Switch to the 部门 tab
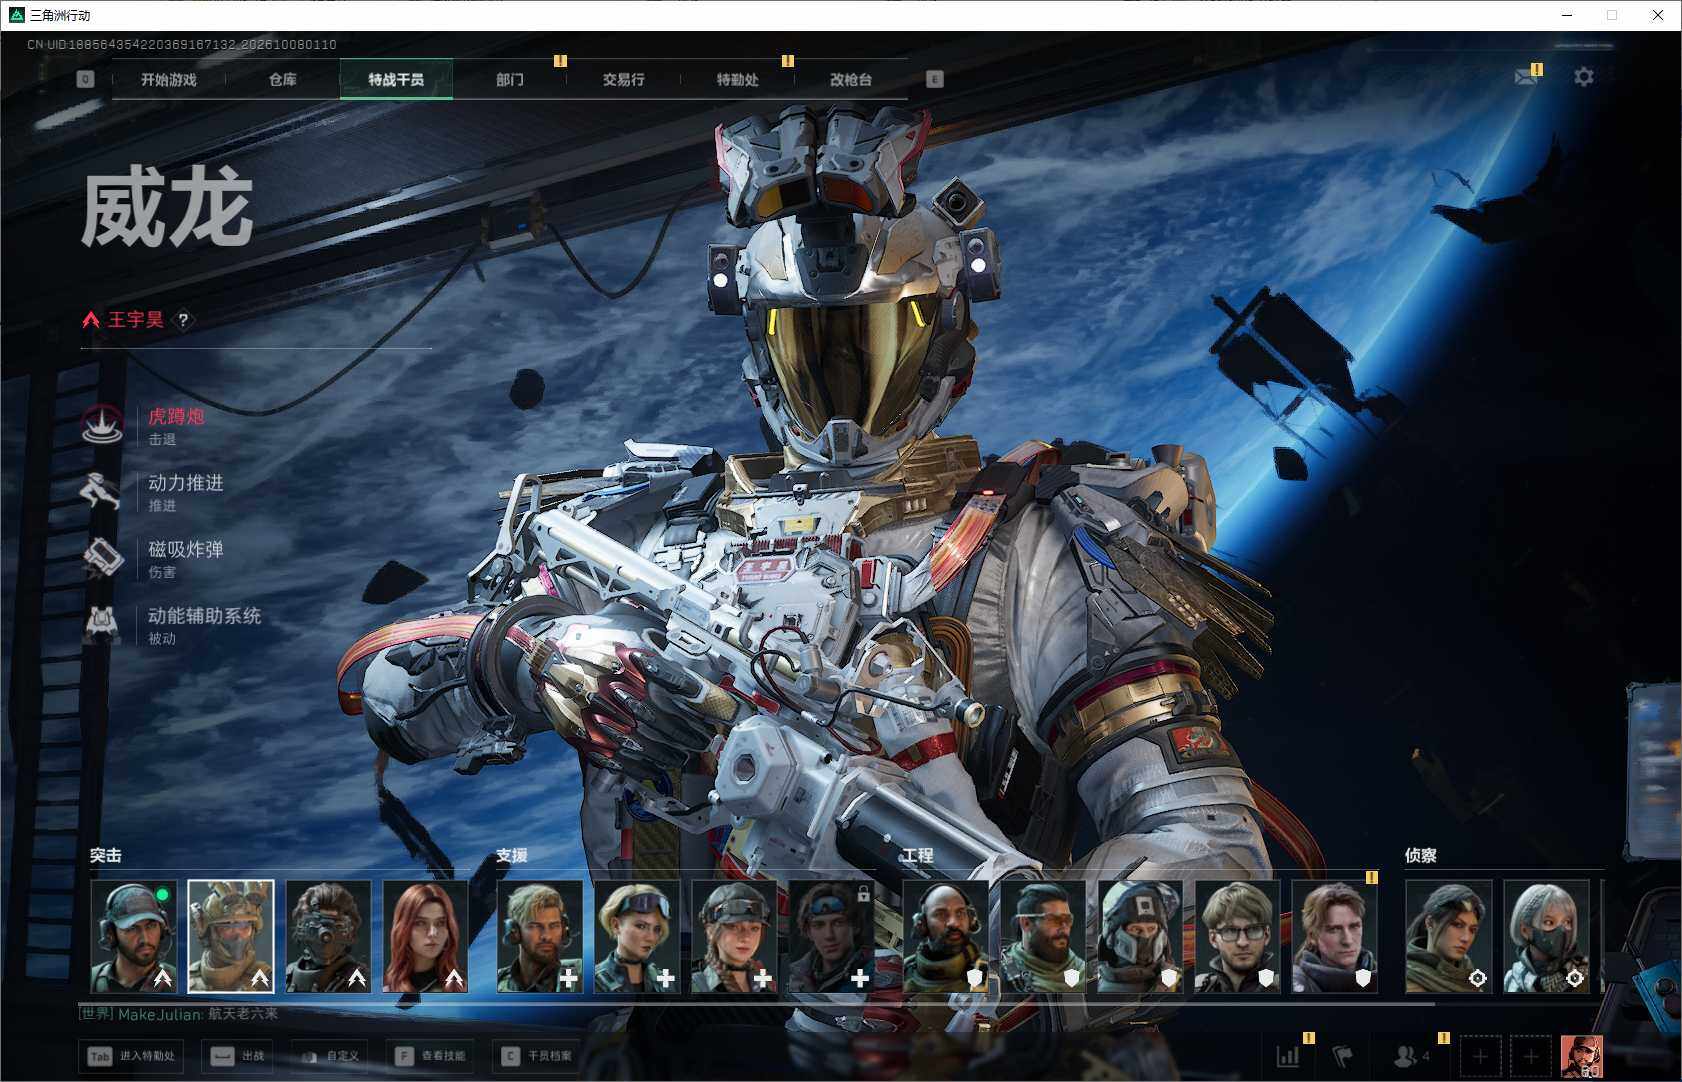 coord(510,79)
